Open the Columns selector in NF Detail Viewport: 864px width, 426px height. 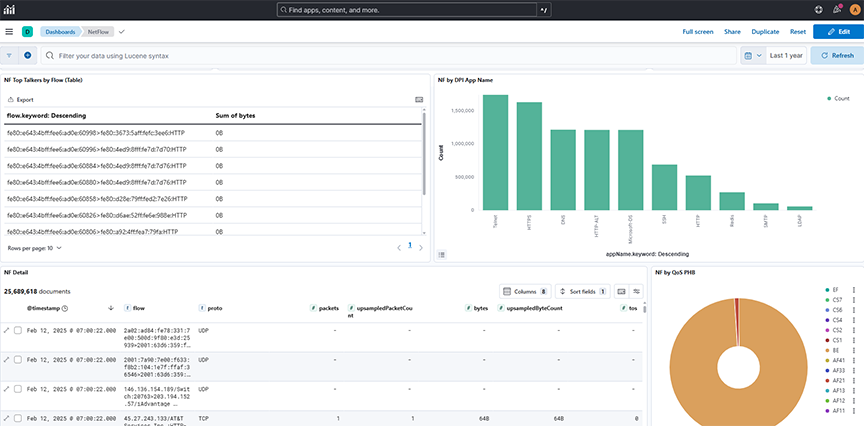[525, 291]
